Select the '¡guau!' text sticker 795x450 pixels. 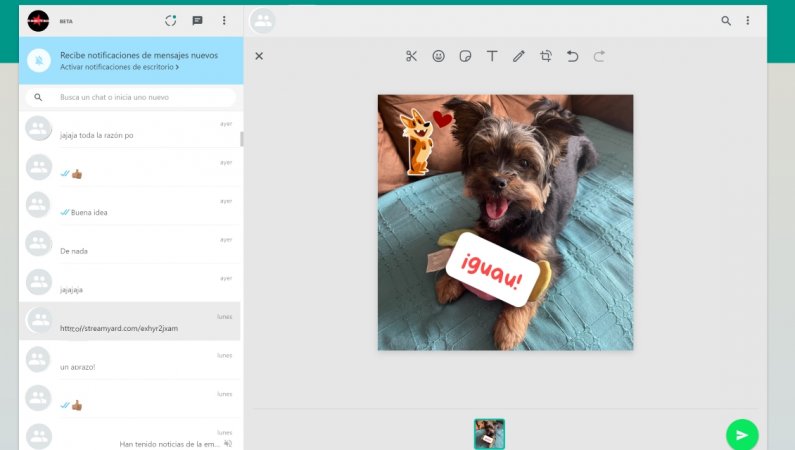492,269
